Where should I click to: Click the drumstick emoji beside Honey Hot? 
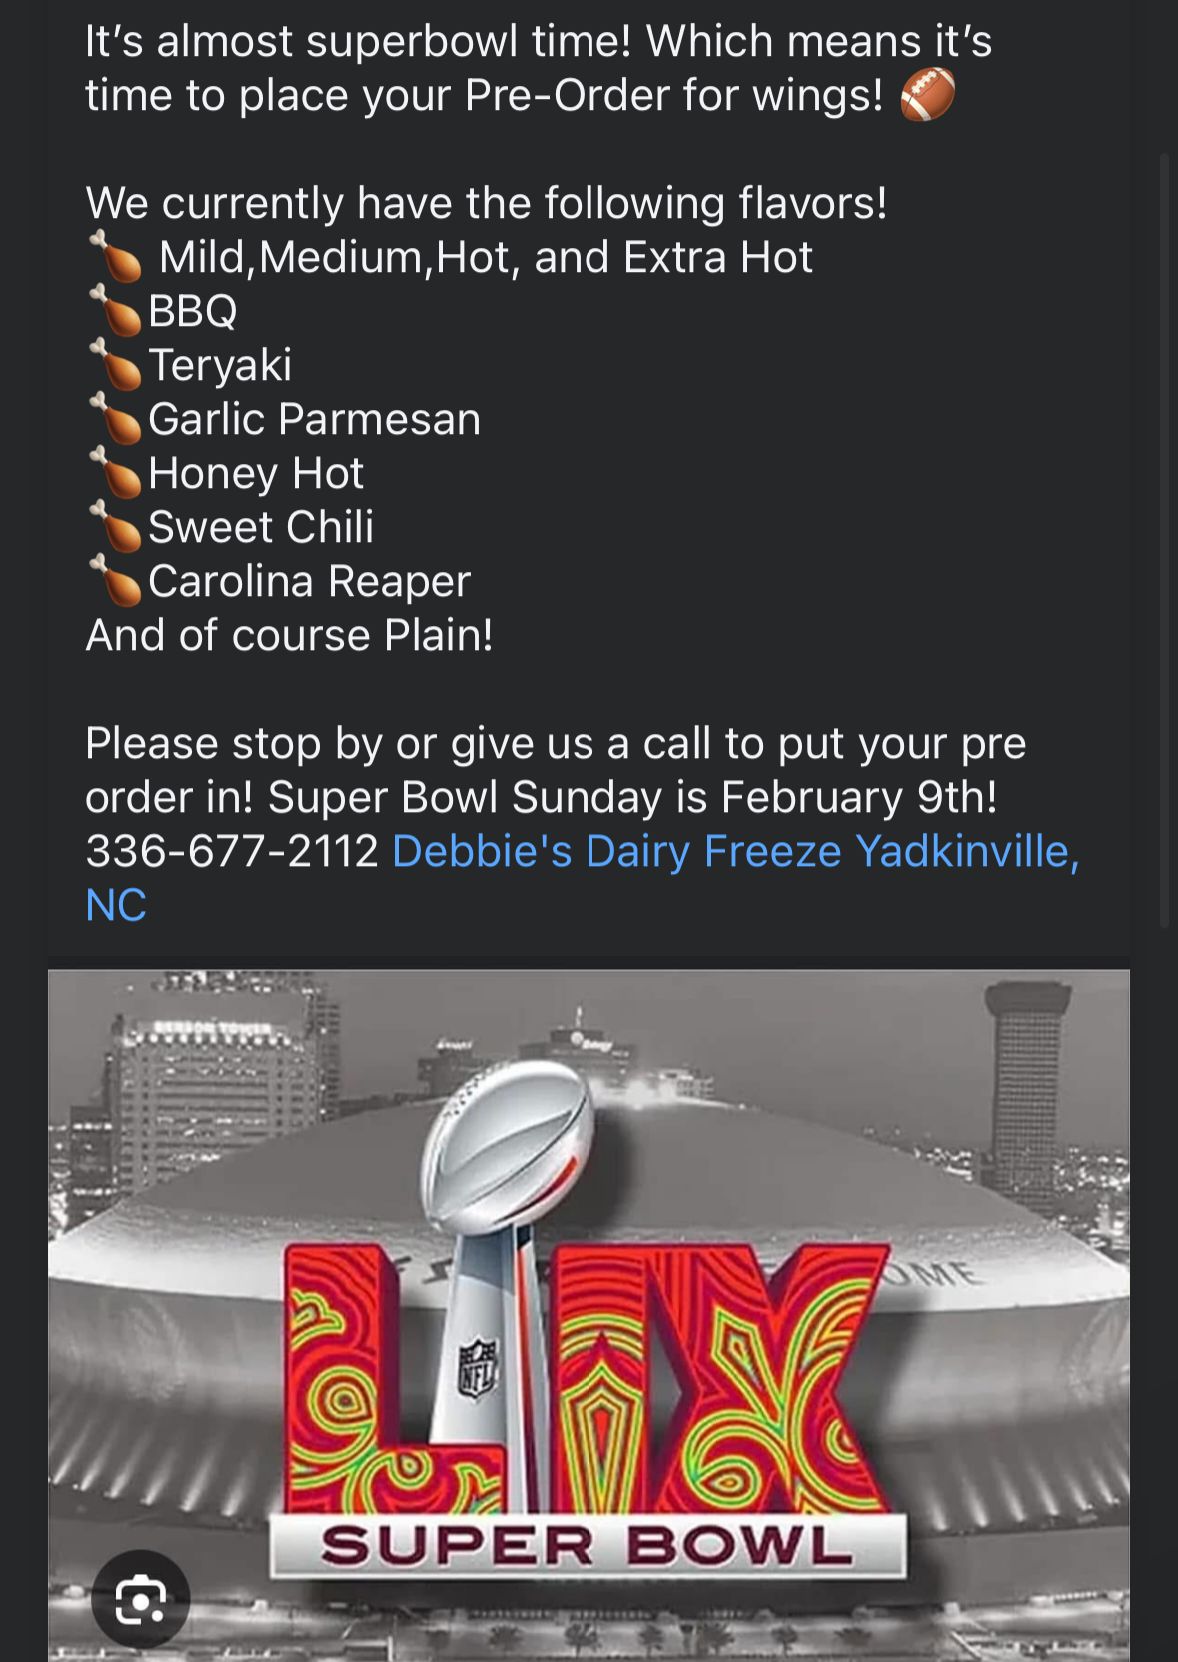pos(115,472)
